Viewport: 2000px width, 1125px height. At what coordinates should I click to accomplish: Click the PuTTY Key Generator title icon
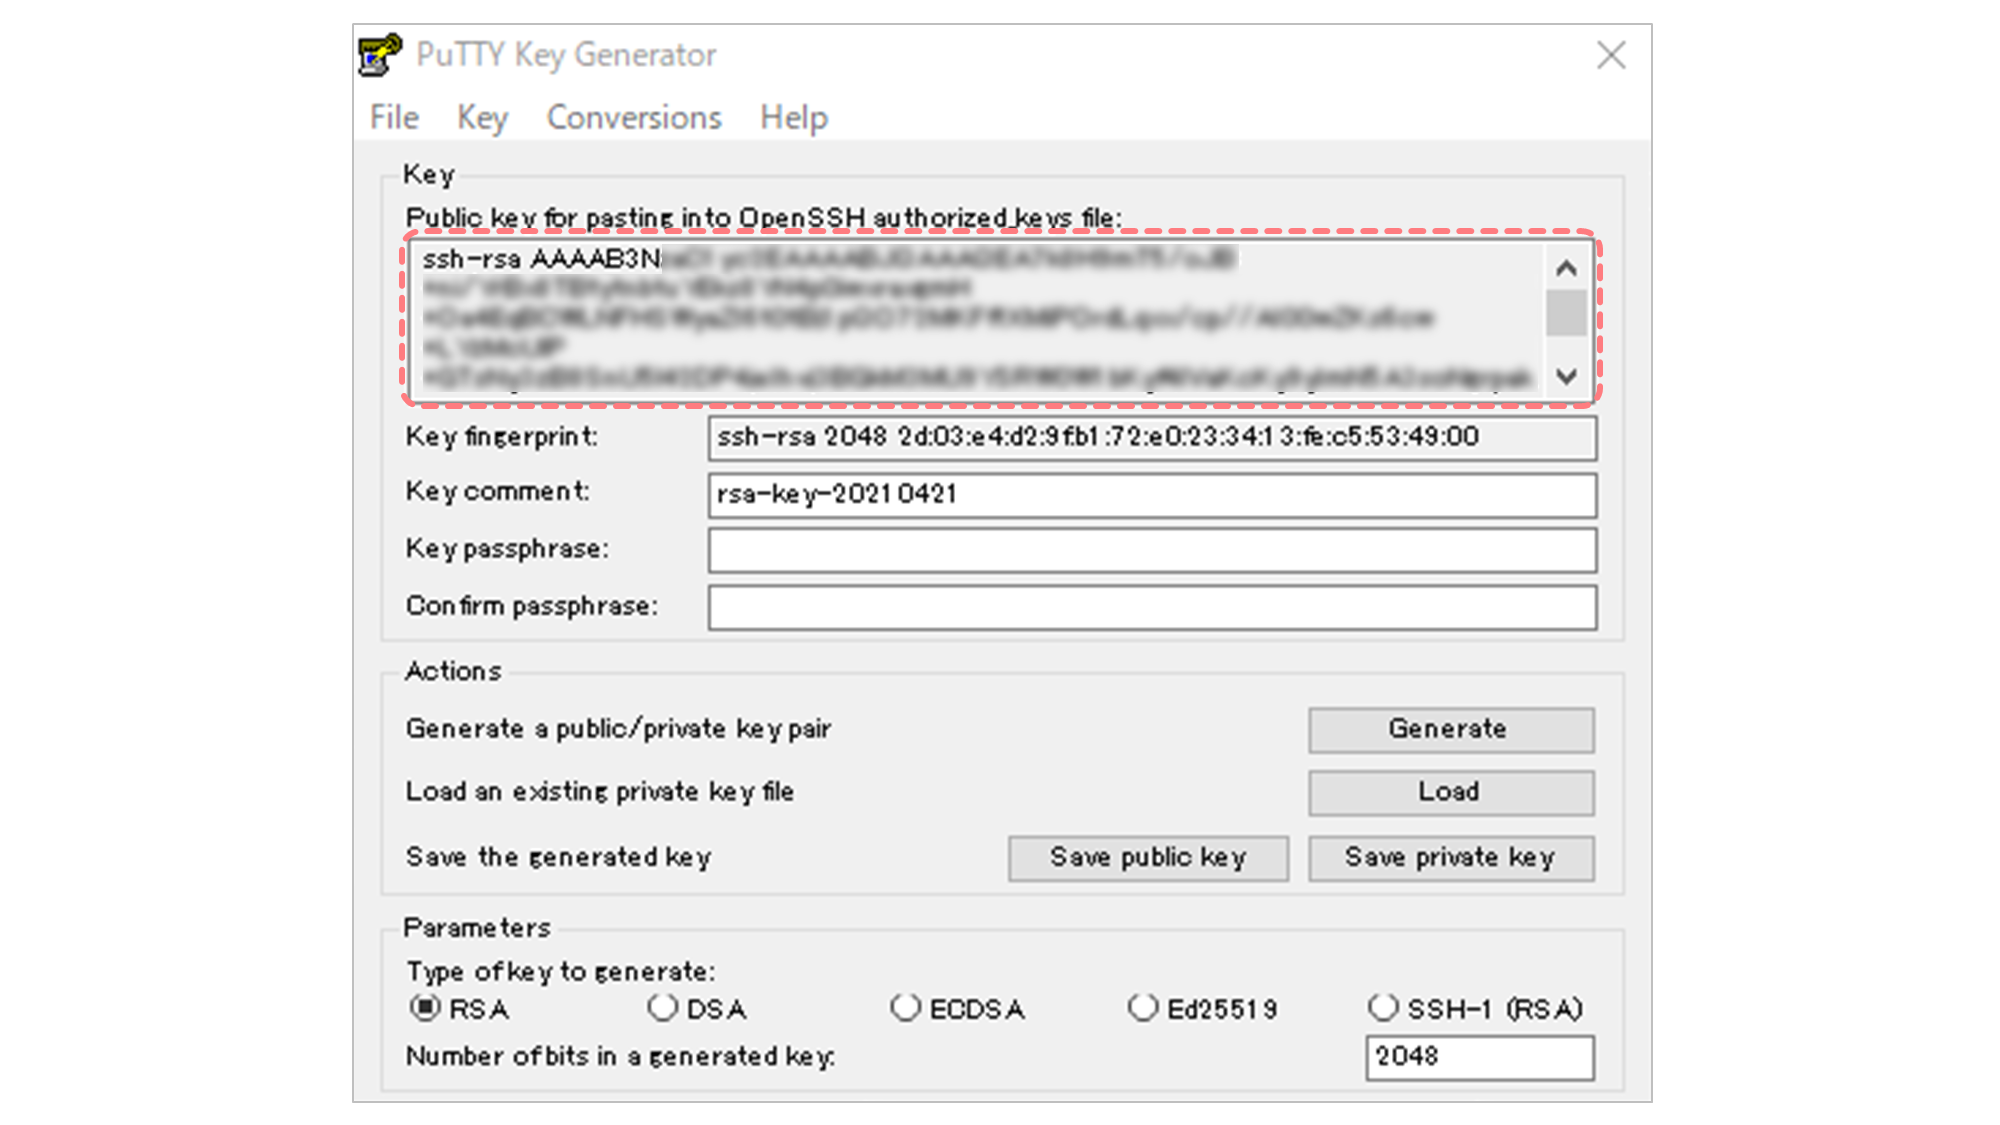380,55
